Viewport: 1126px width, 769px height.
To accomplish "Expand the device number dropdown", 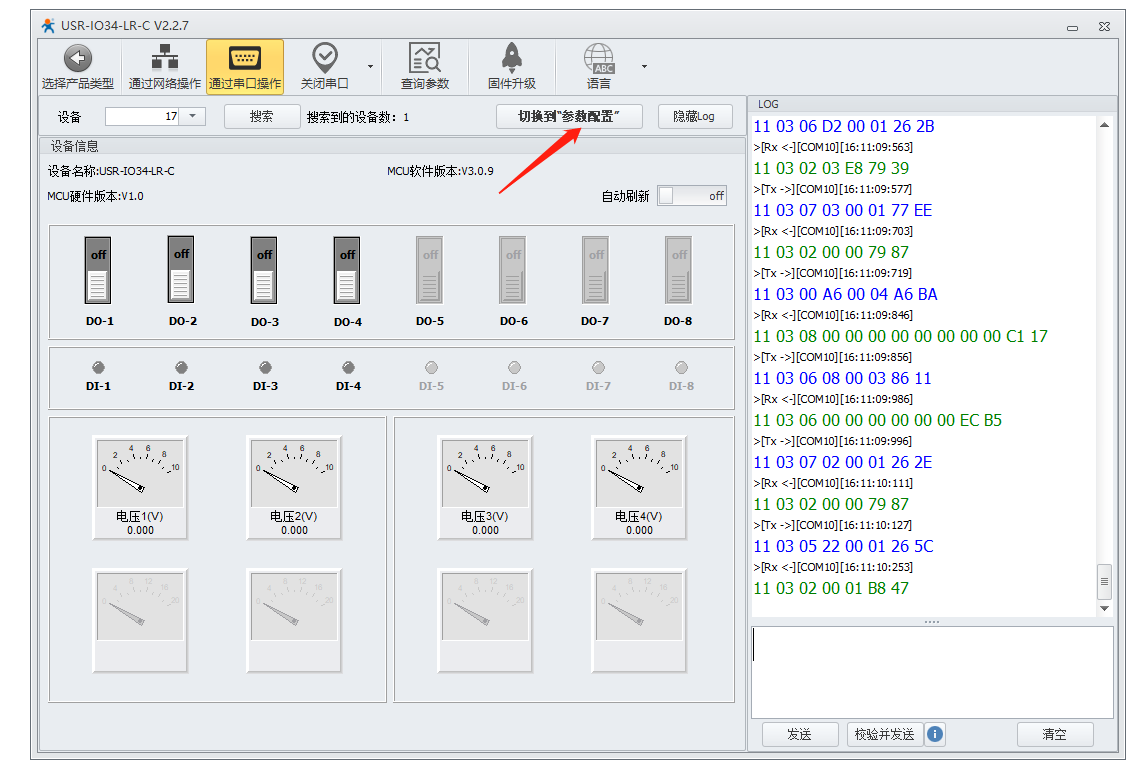I will [193, 116].
